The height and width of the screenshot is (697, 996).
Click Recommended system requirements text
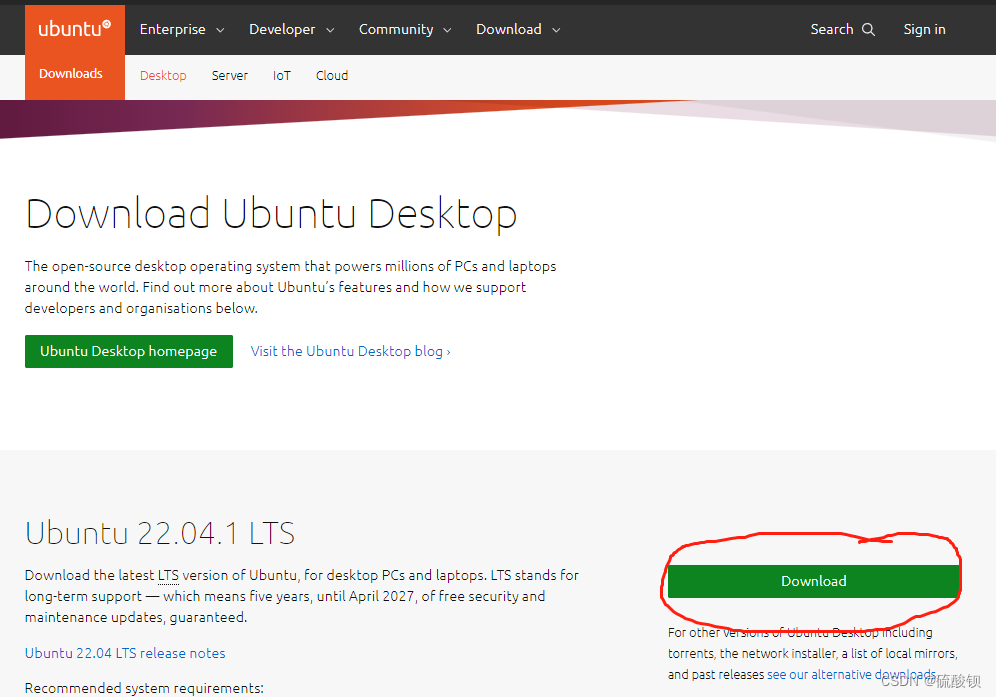coord(144,688)
